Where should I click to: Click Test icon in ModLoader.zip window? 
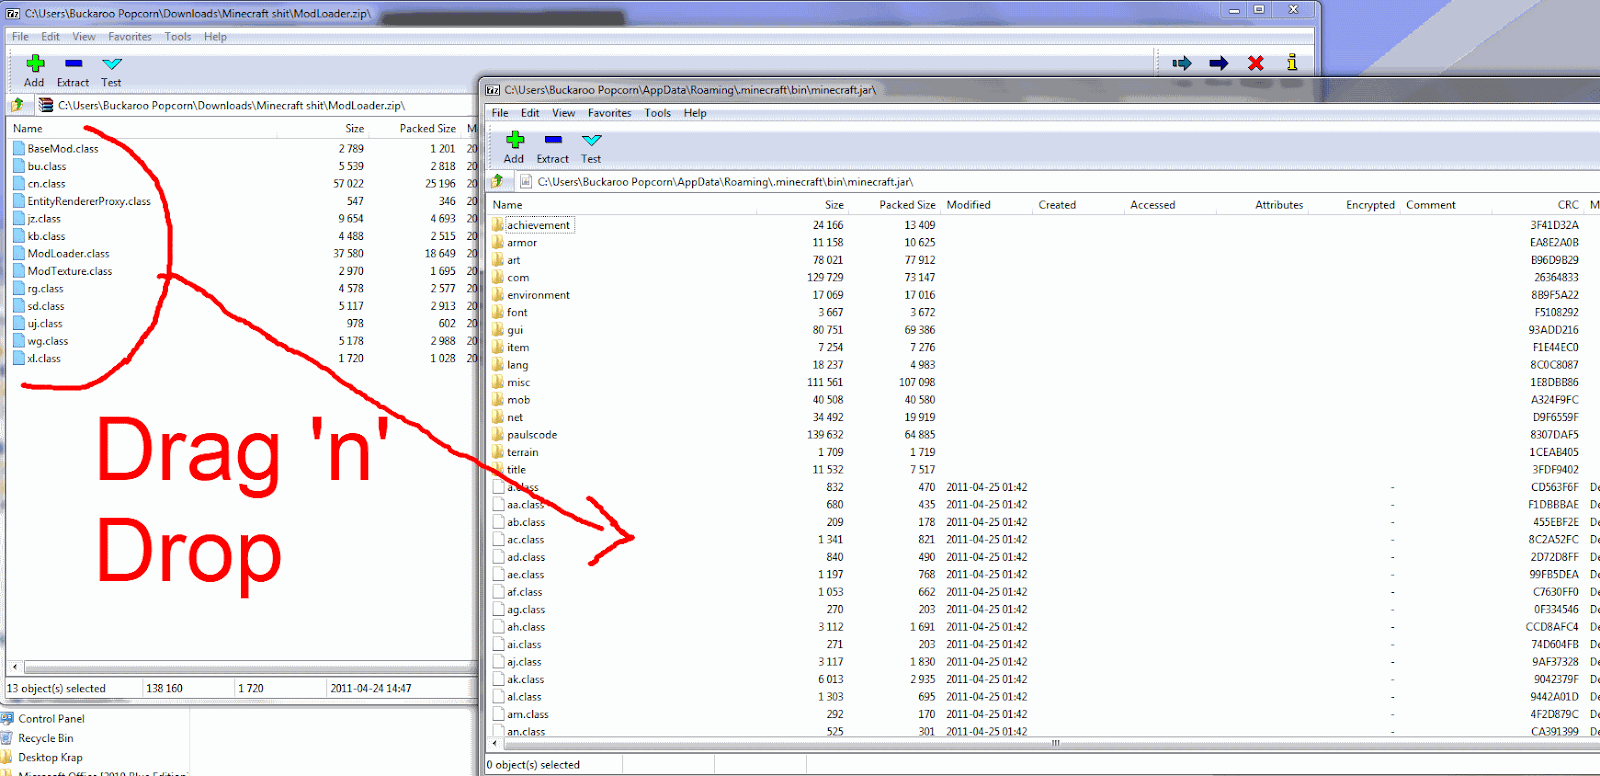(x=112, y=63)
